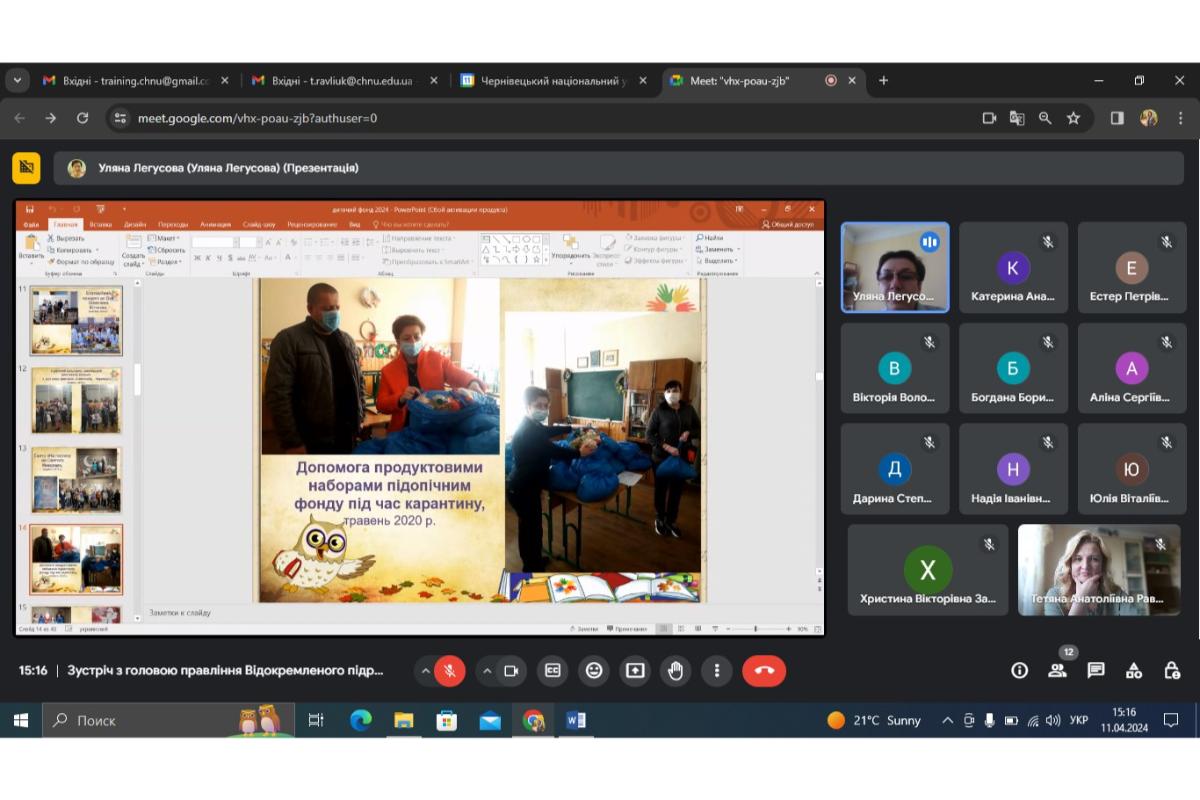1200x800 pixels.
Task: Open Microsoft Edge from the taskbar
Action: pos(361,720)
